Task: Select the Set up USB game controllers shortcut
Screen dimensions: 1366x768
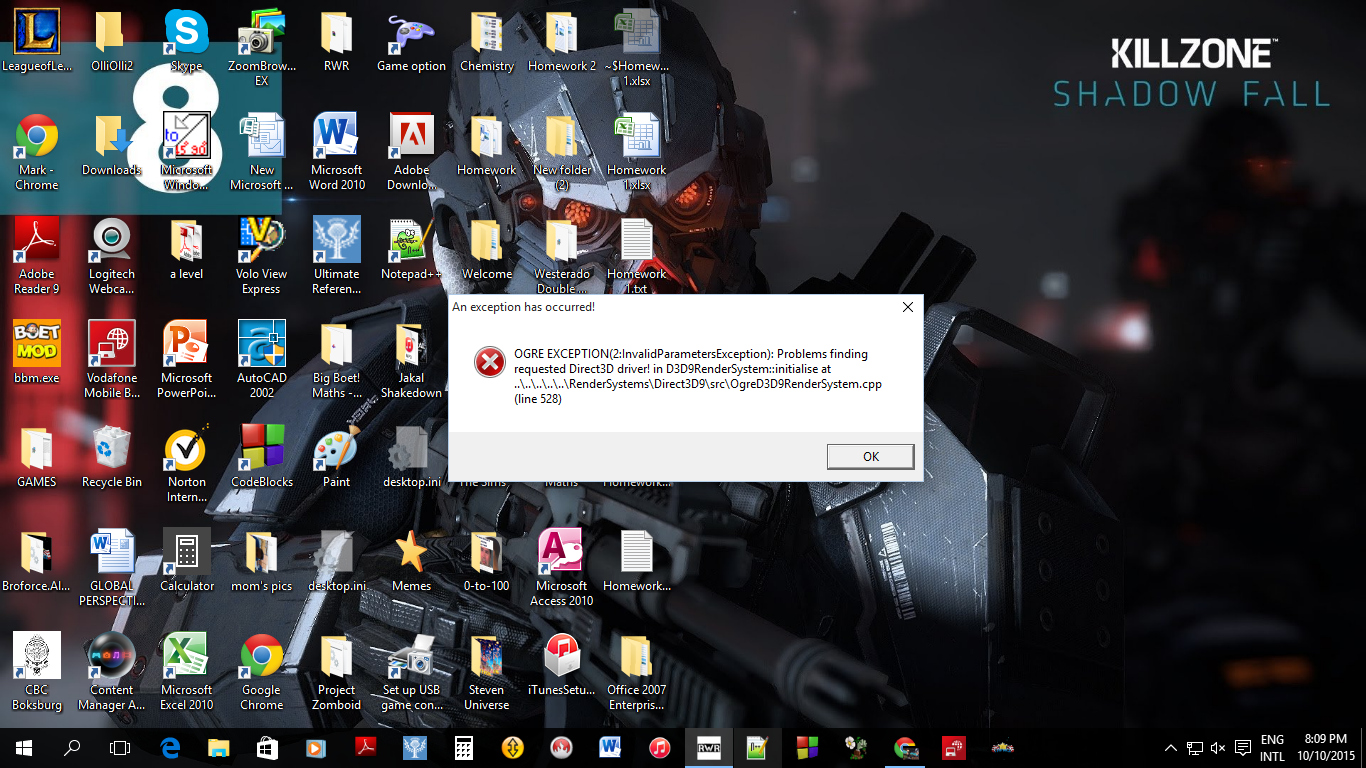Action: [412, 672]
